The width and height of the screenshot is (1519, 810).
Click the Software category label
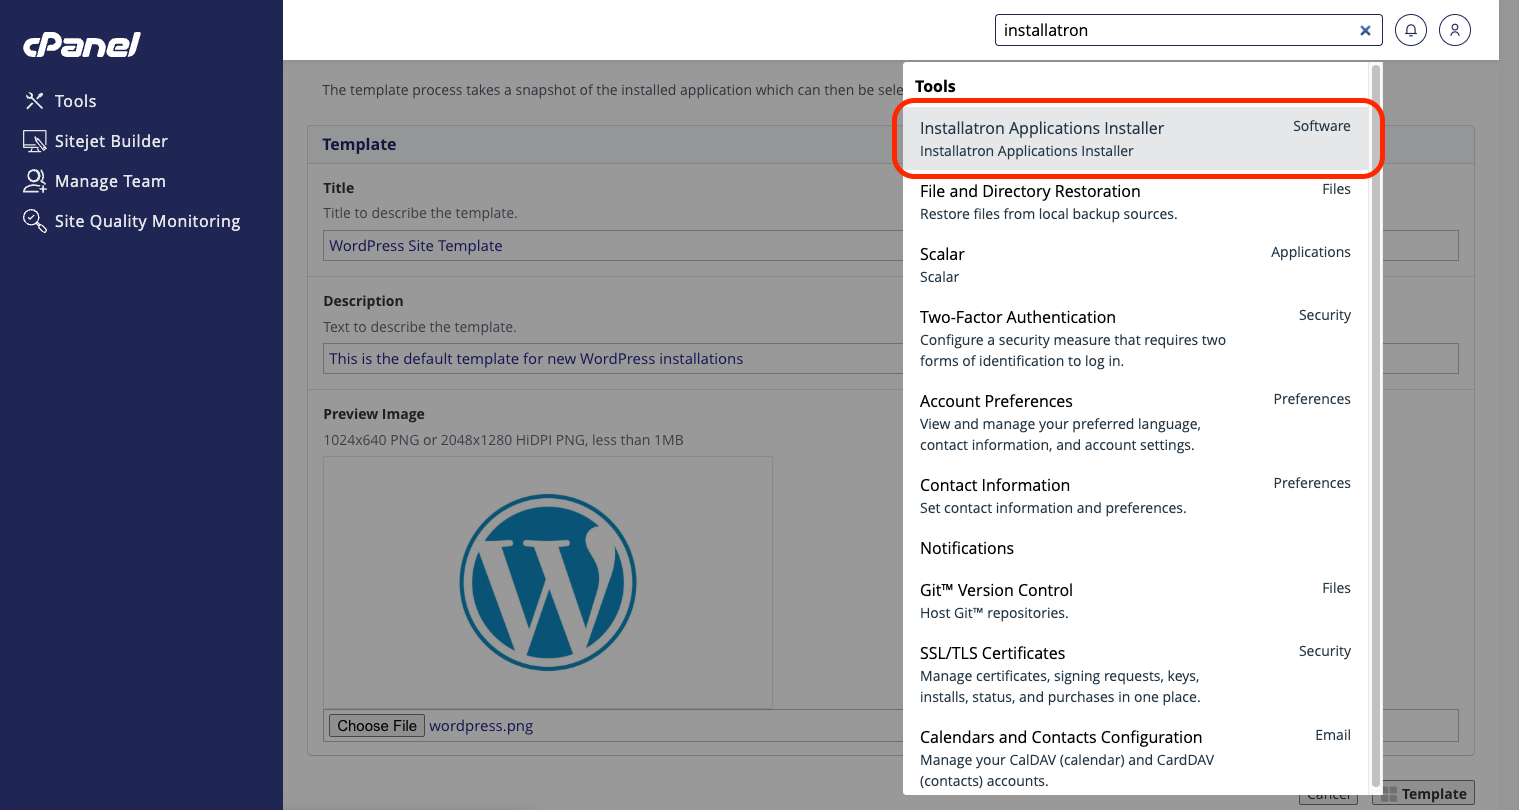pos(1322,126)
